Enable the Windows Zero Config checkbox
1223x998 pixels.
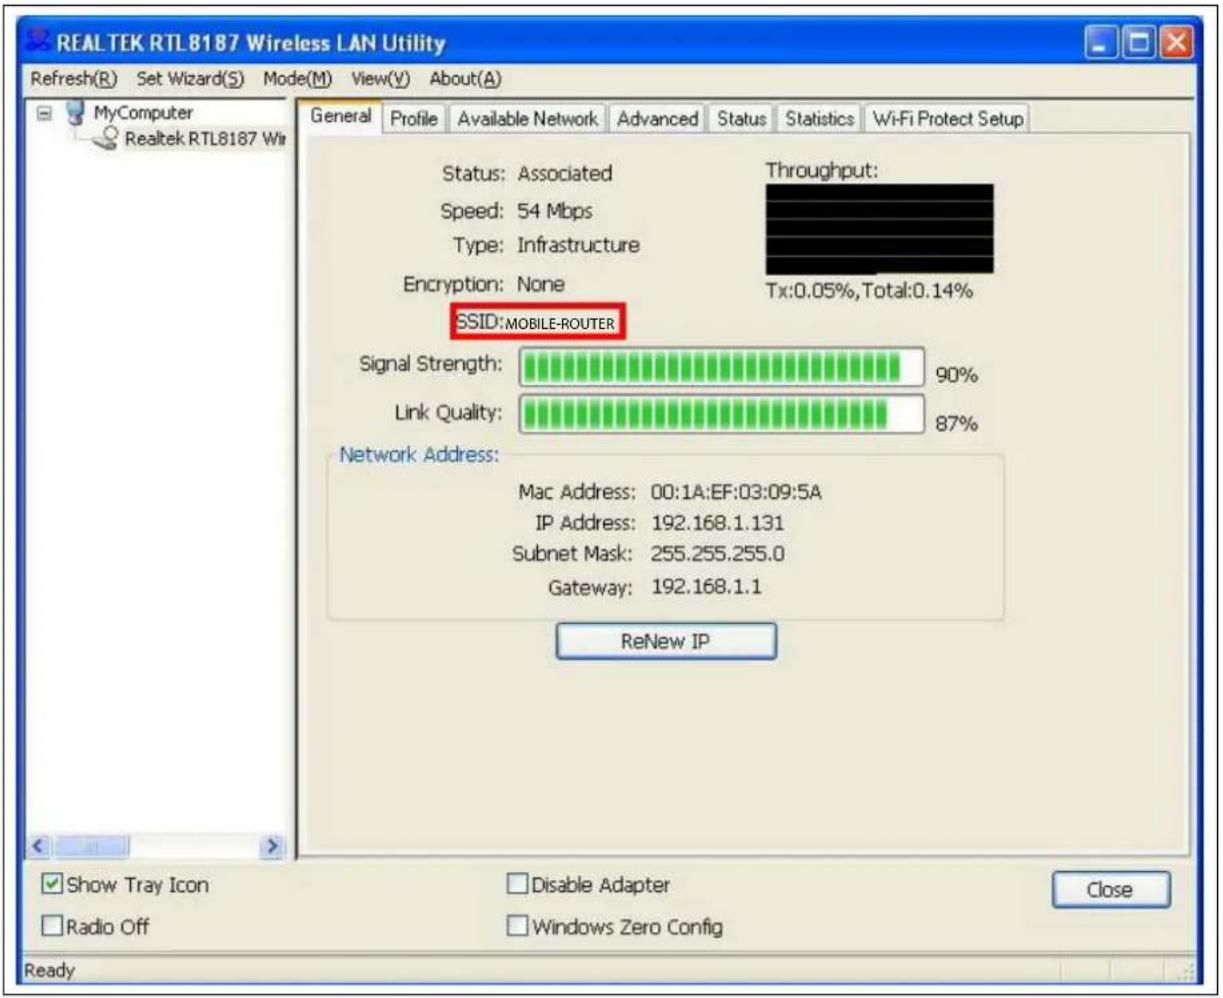pos(517,927)
